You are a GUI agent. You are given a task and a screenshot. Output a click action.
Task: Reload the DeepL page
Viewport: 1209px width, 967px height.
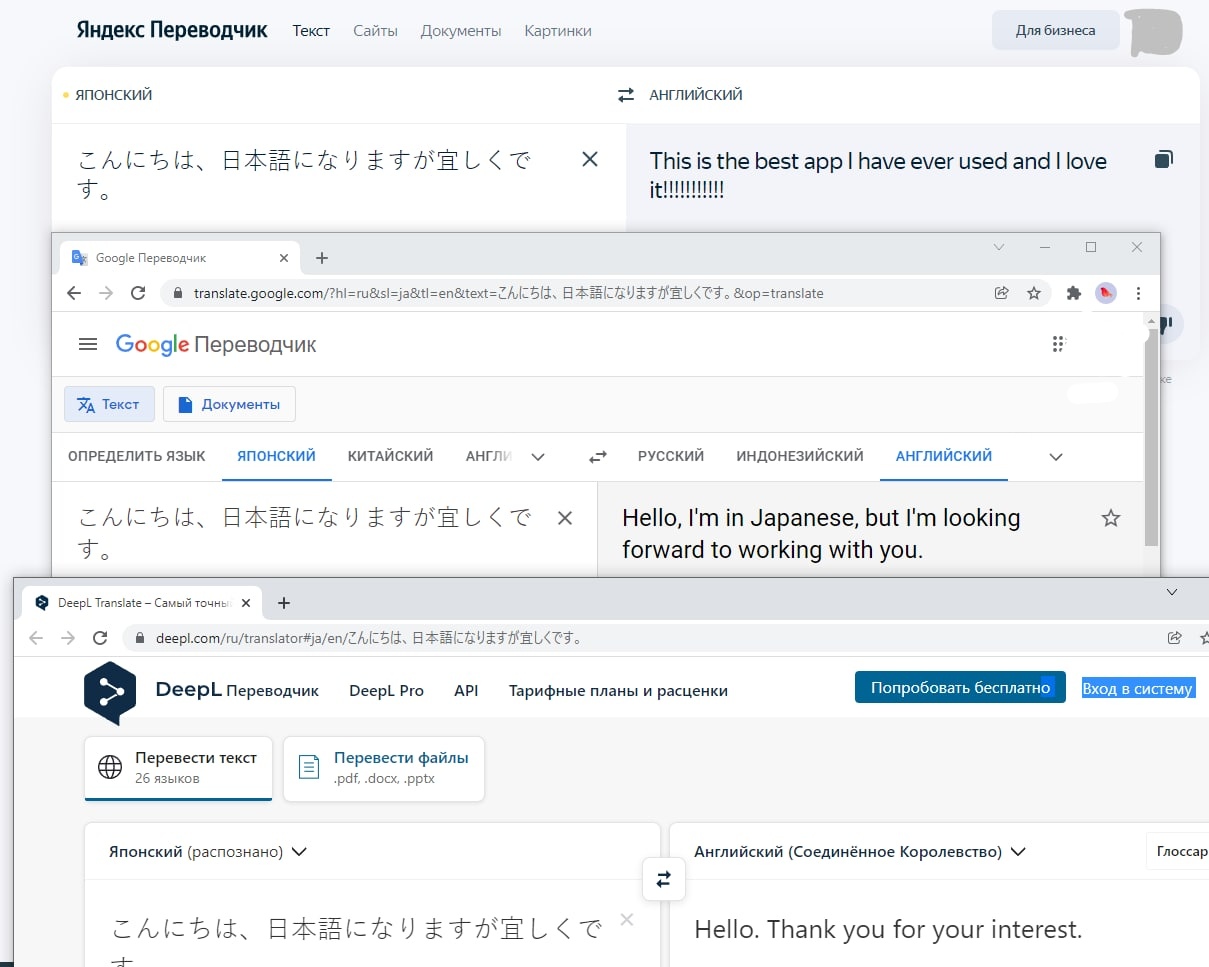[x=100, y=638]
